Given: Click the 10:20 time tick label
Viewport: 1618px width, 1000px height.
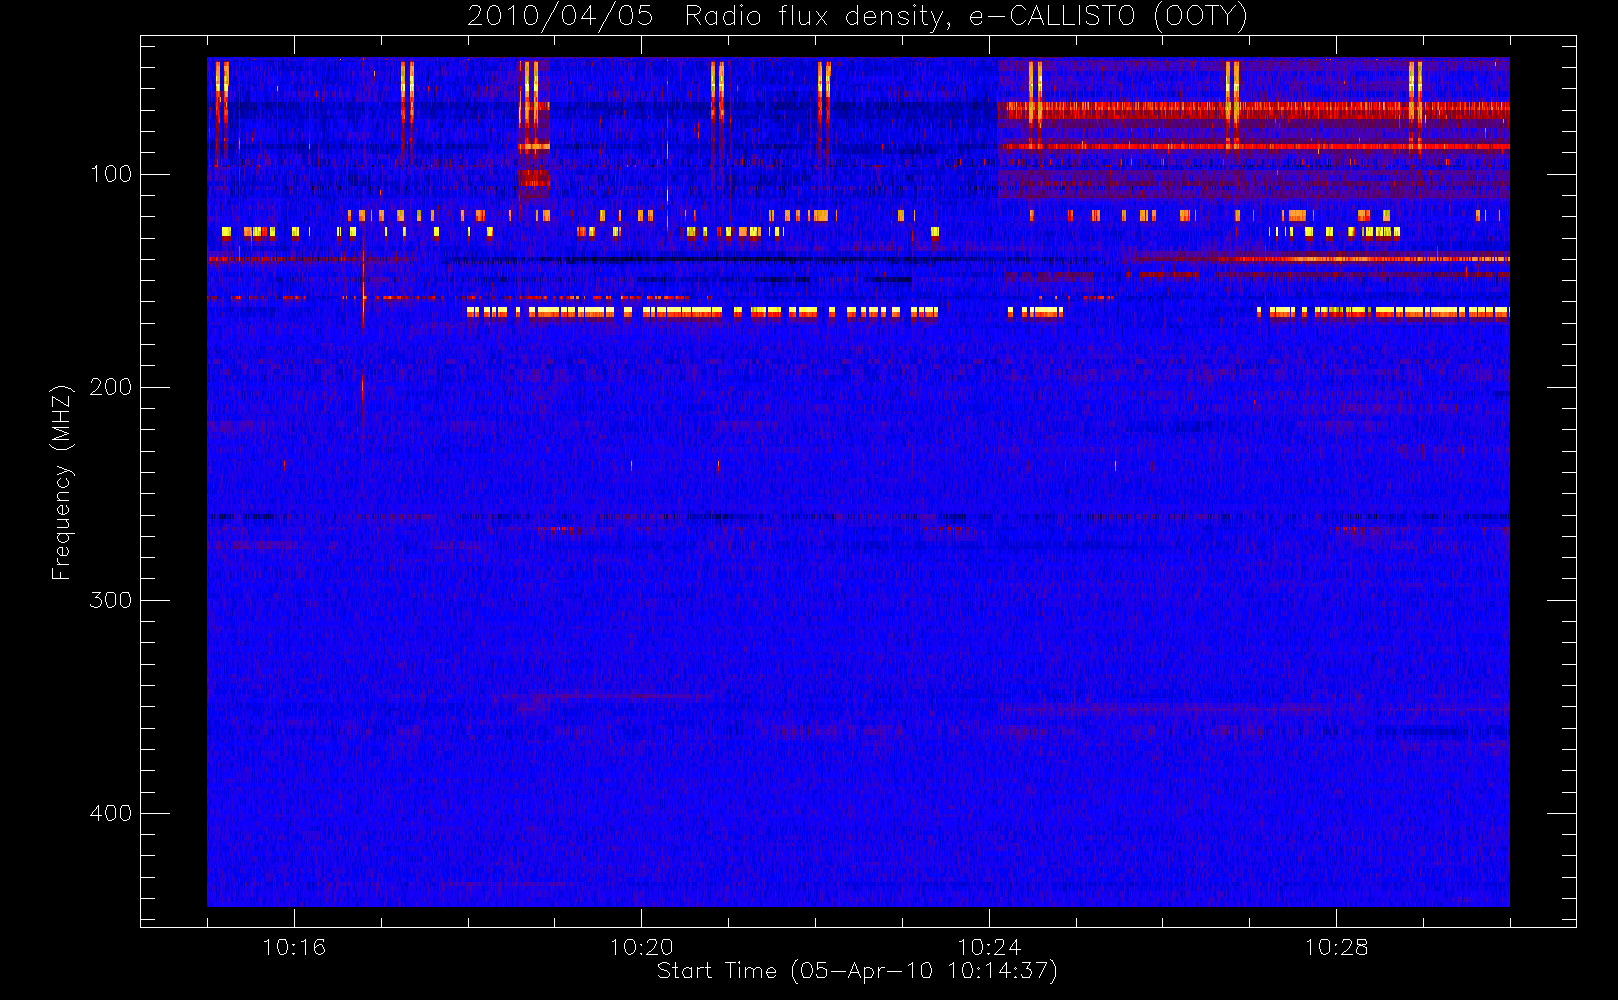Looking at the screenshot, I should [x=641, y=947].
